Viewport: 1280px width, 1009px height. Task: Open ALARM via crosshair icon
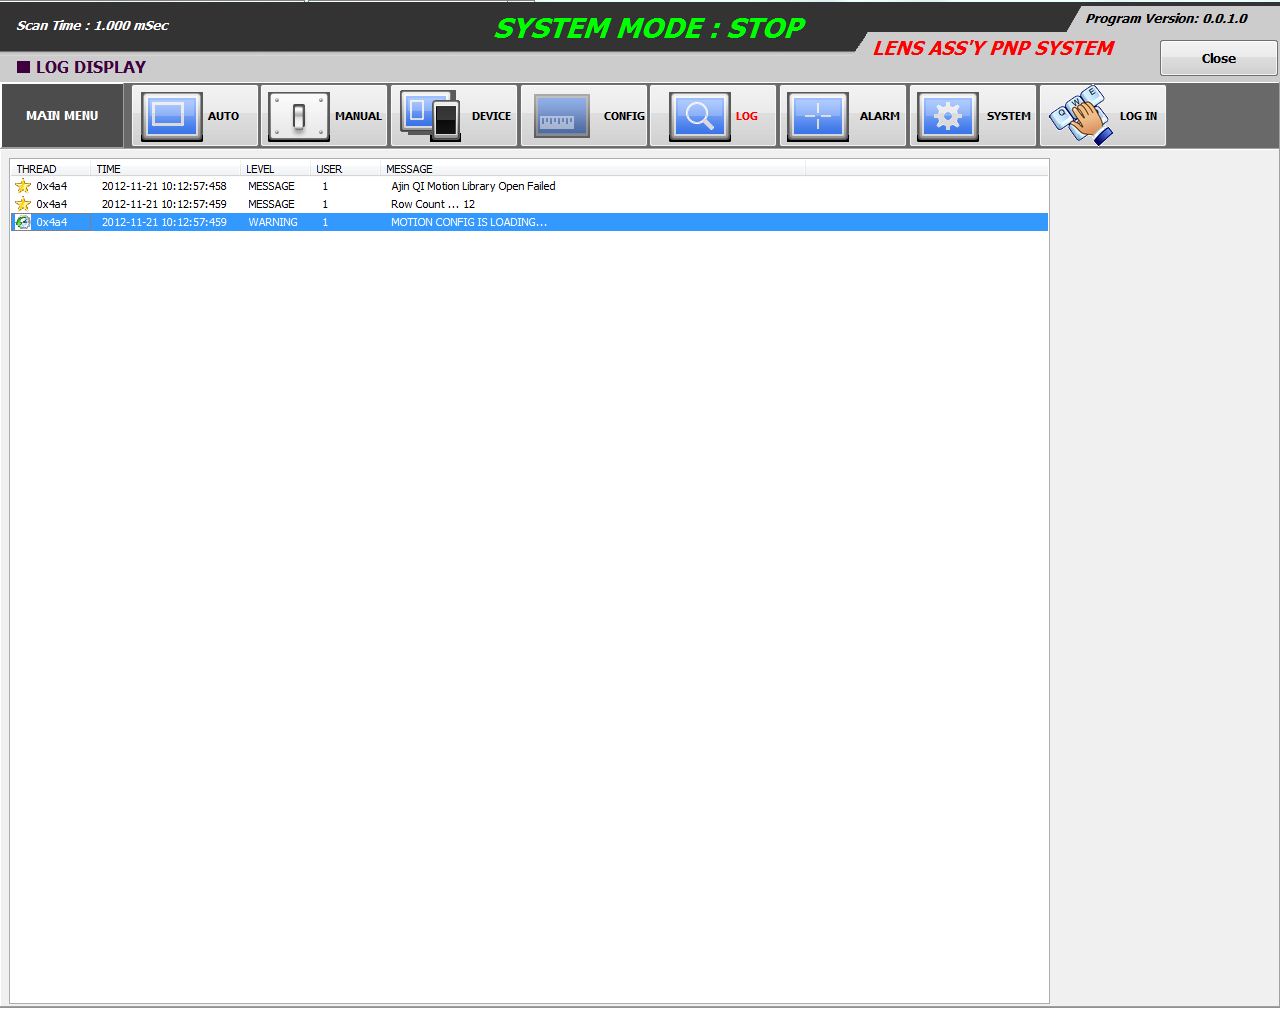(x=817, y=116)
